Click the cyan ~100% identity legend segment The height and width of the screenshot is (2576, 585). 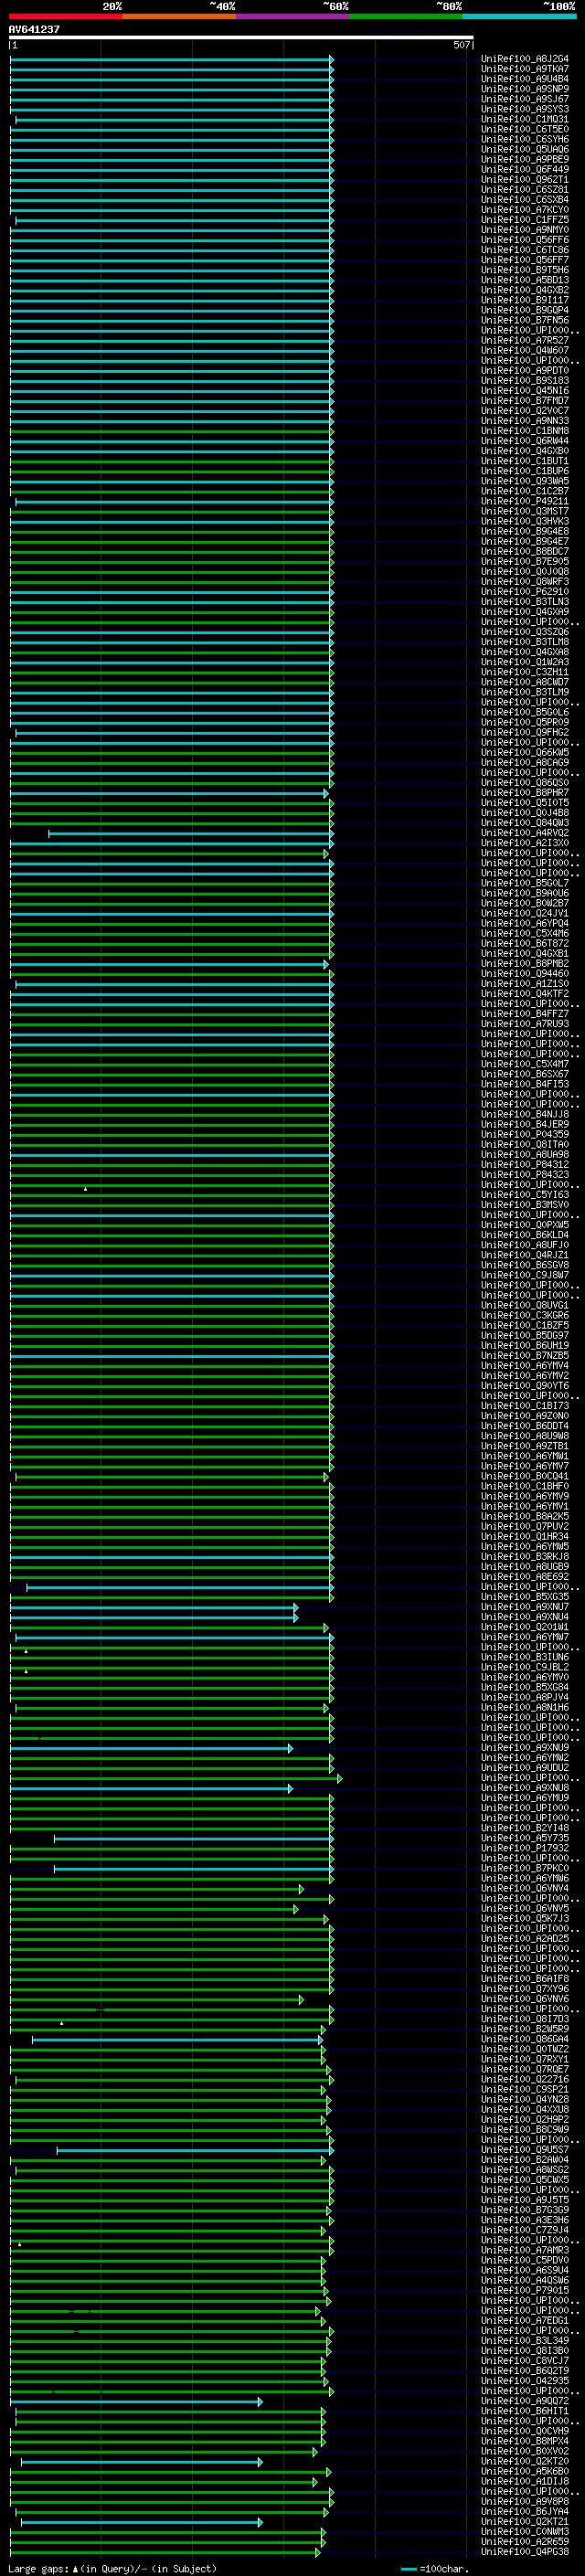[x=519, y=16]
